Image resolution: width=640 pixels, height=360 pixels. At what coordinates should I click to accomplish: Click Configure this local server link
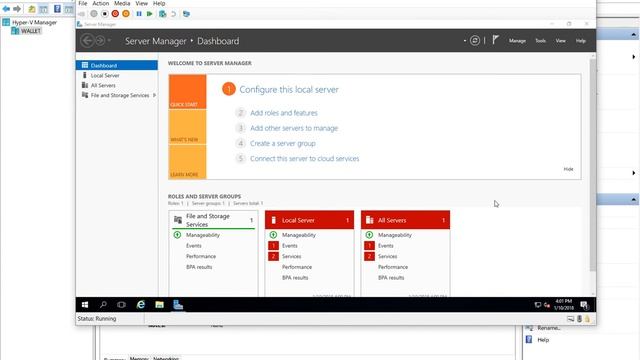289,89
